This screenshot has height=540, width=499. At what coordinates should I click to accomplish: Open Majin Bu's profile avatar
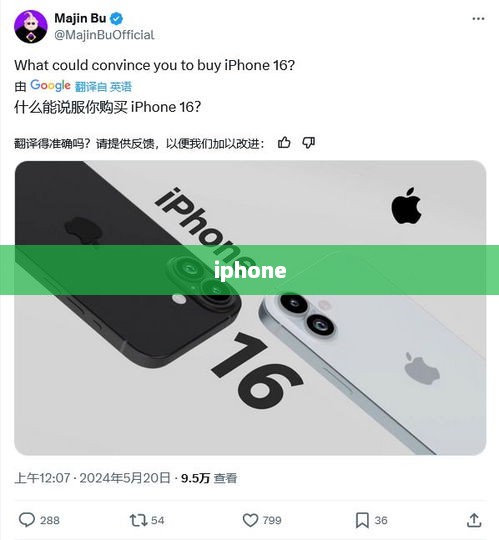click(x=31, y=27)
